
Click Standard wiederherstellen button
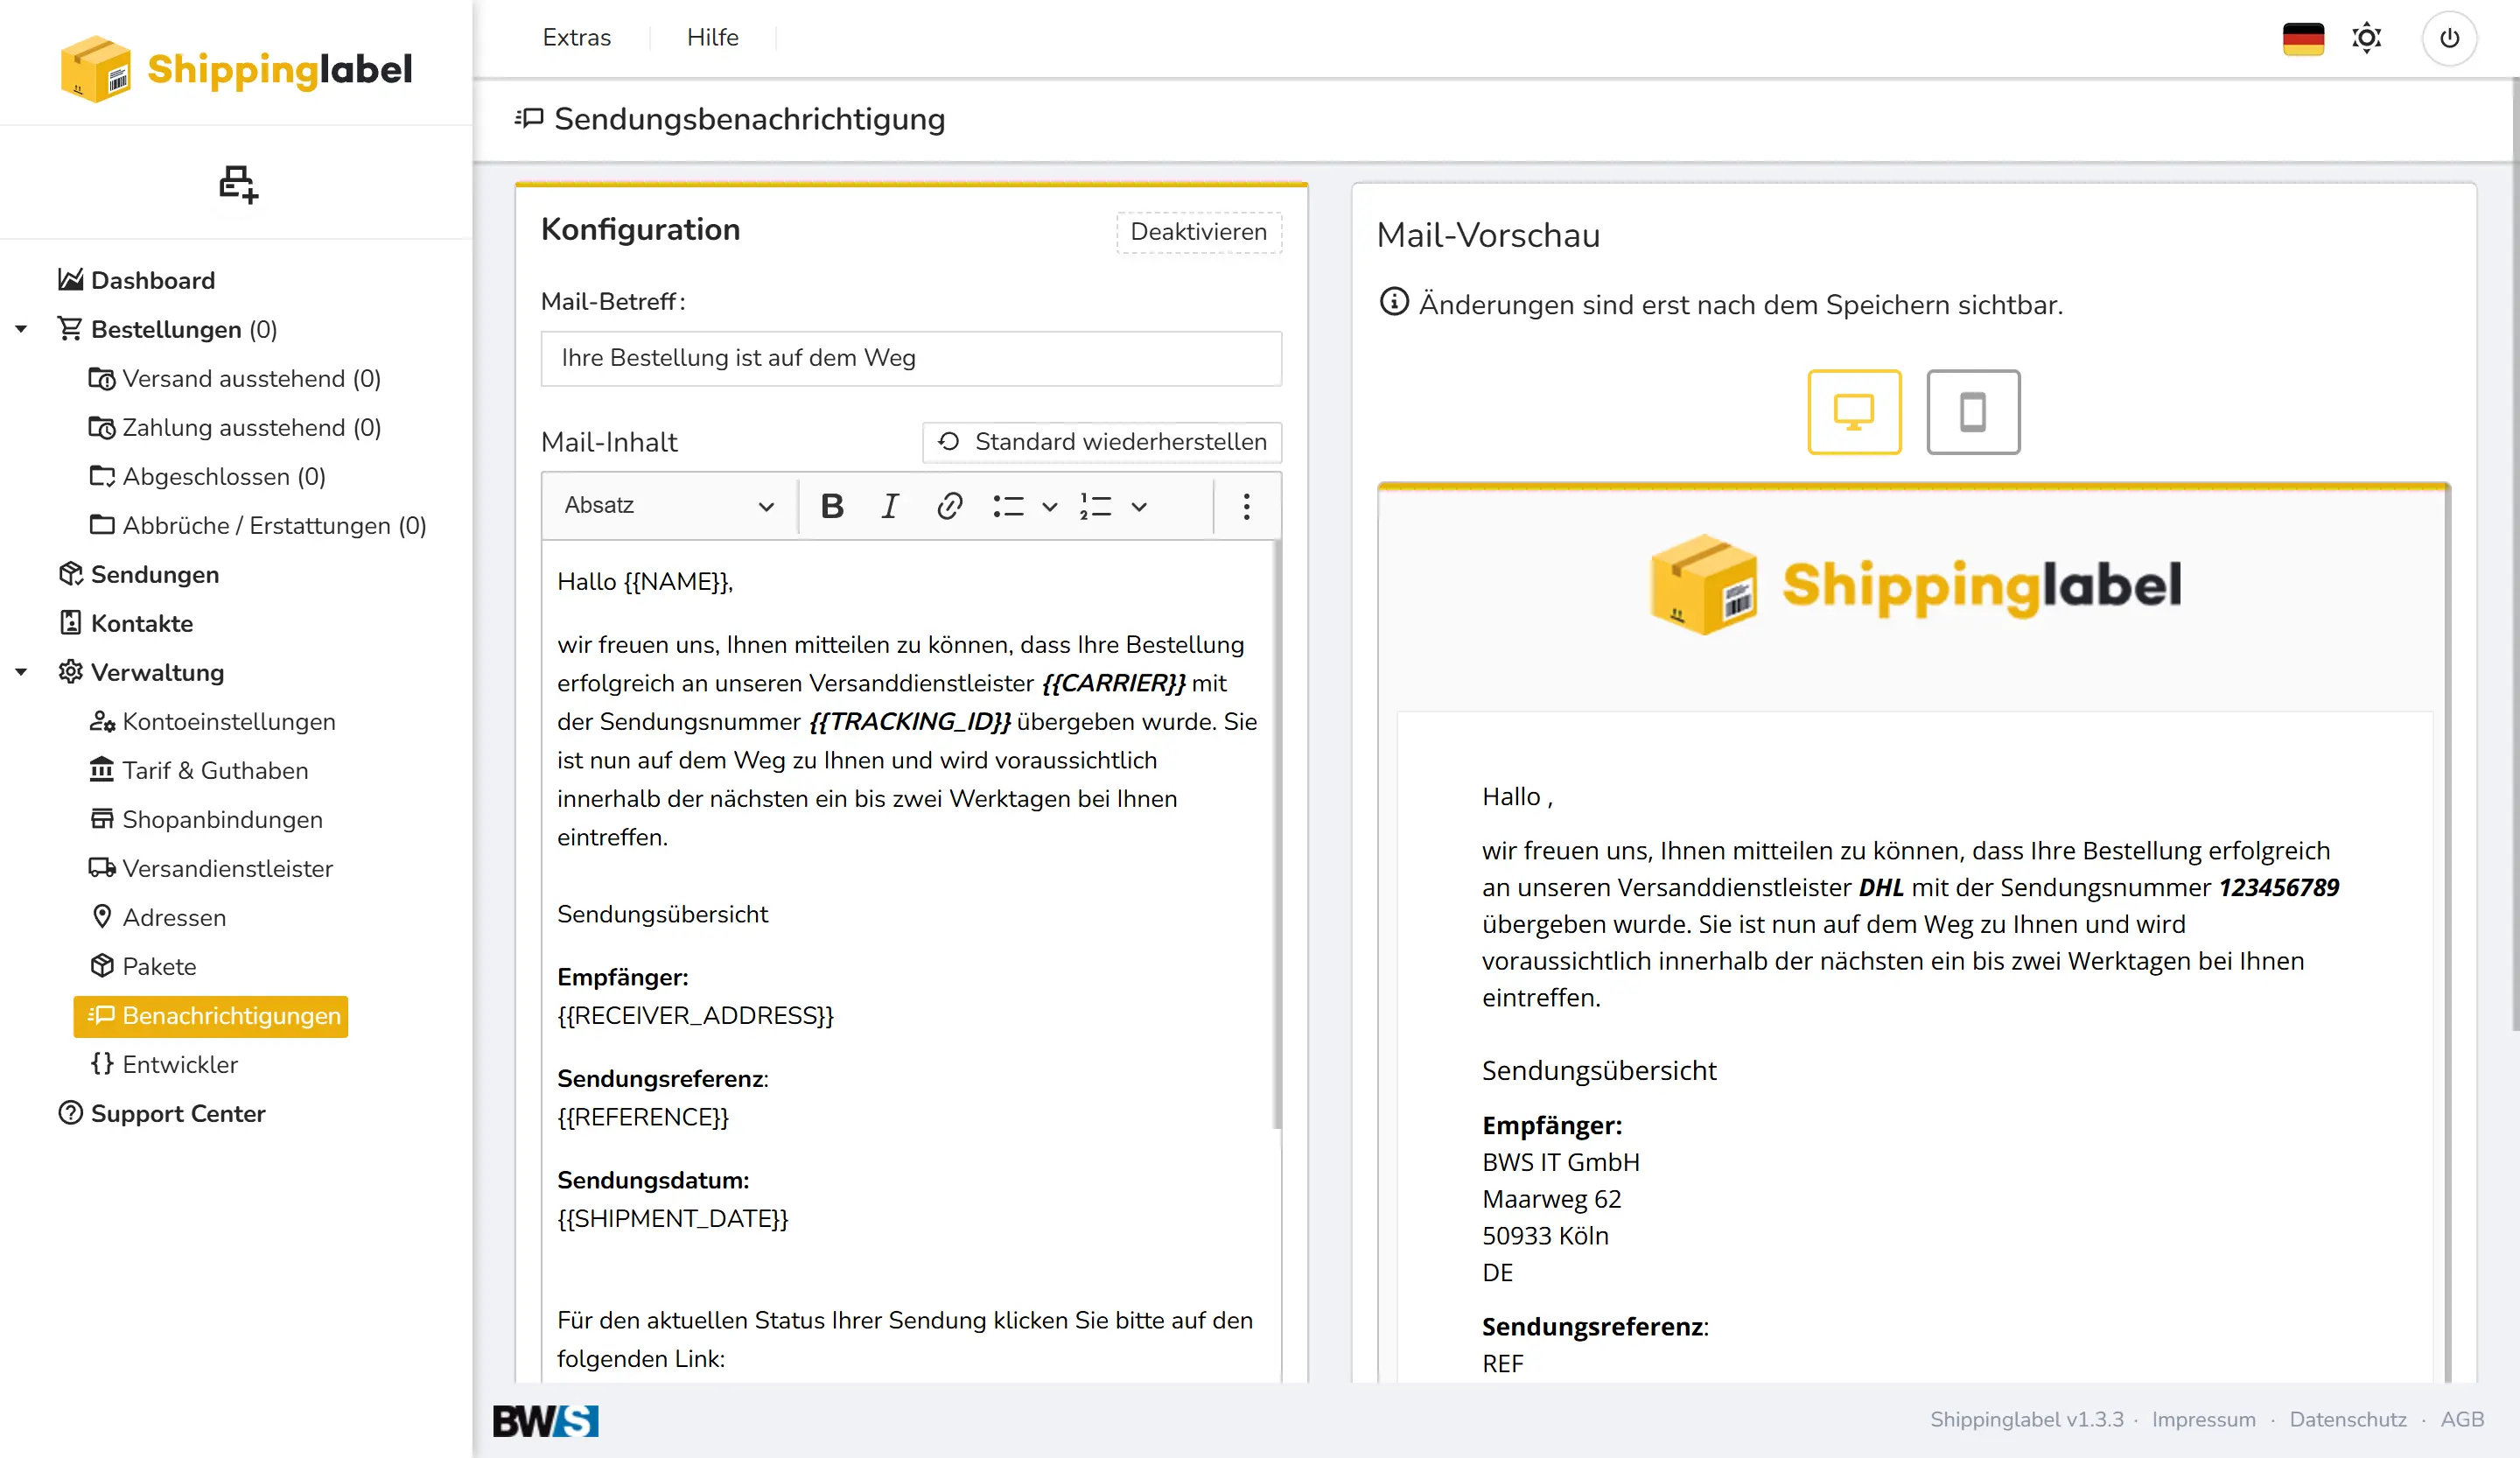point(1102,442)
